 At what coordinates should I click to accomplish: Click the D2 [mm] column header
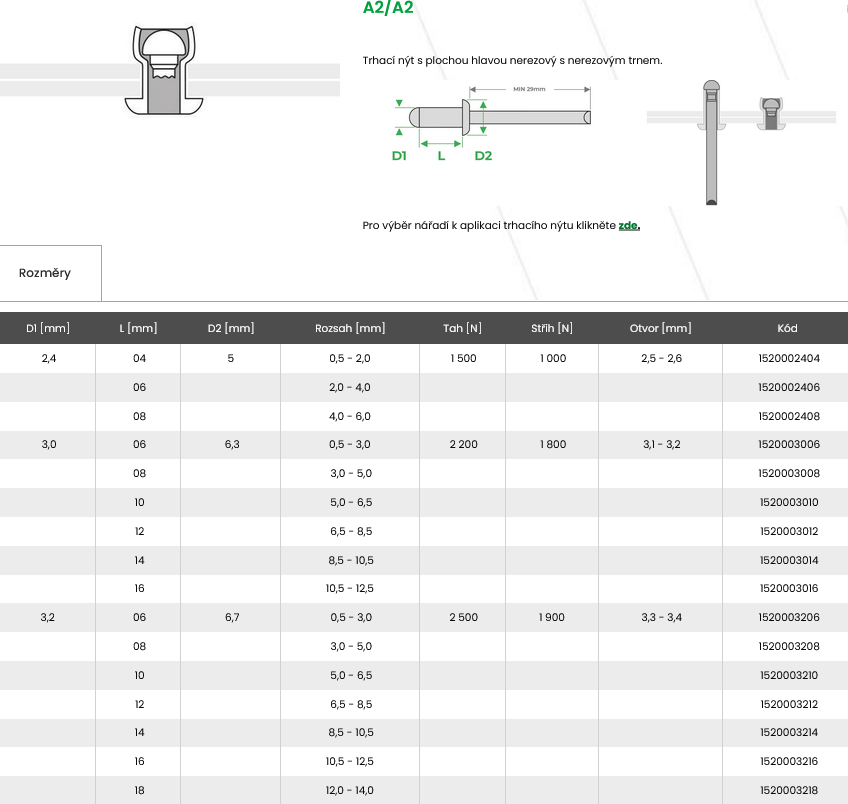click(x=231, y=328)
